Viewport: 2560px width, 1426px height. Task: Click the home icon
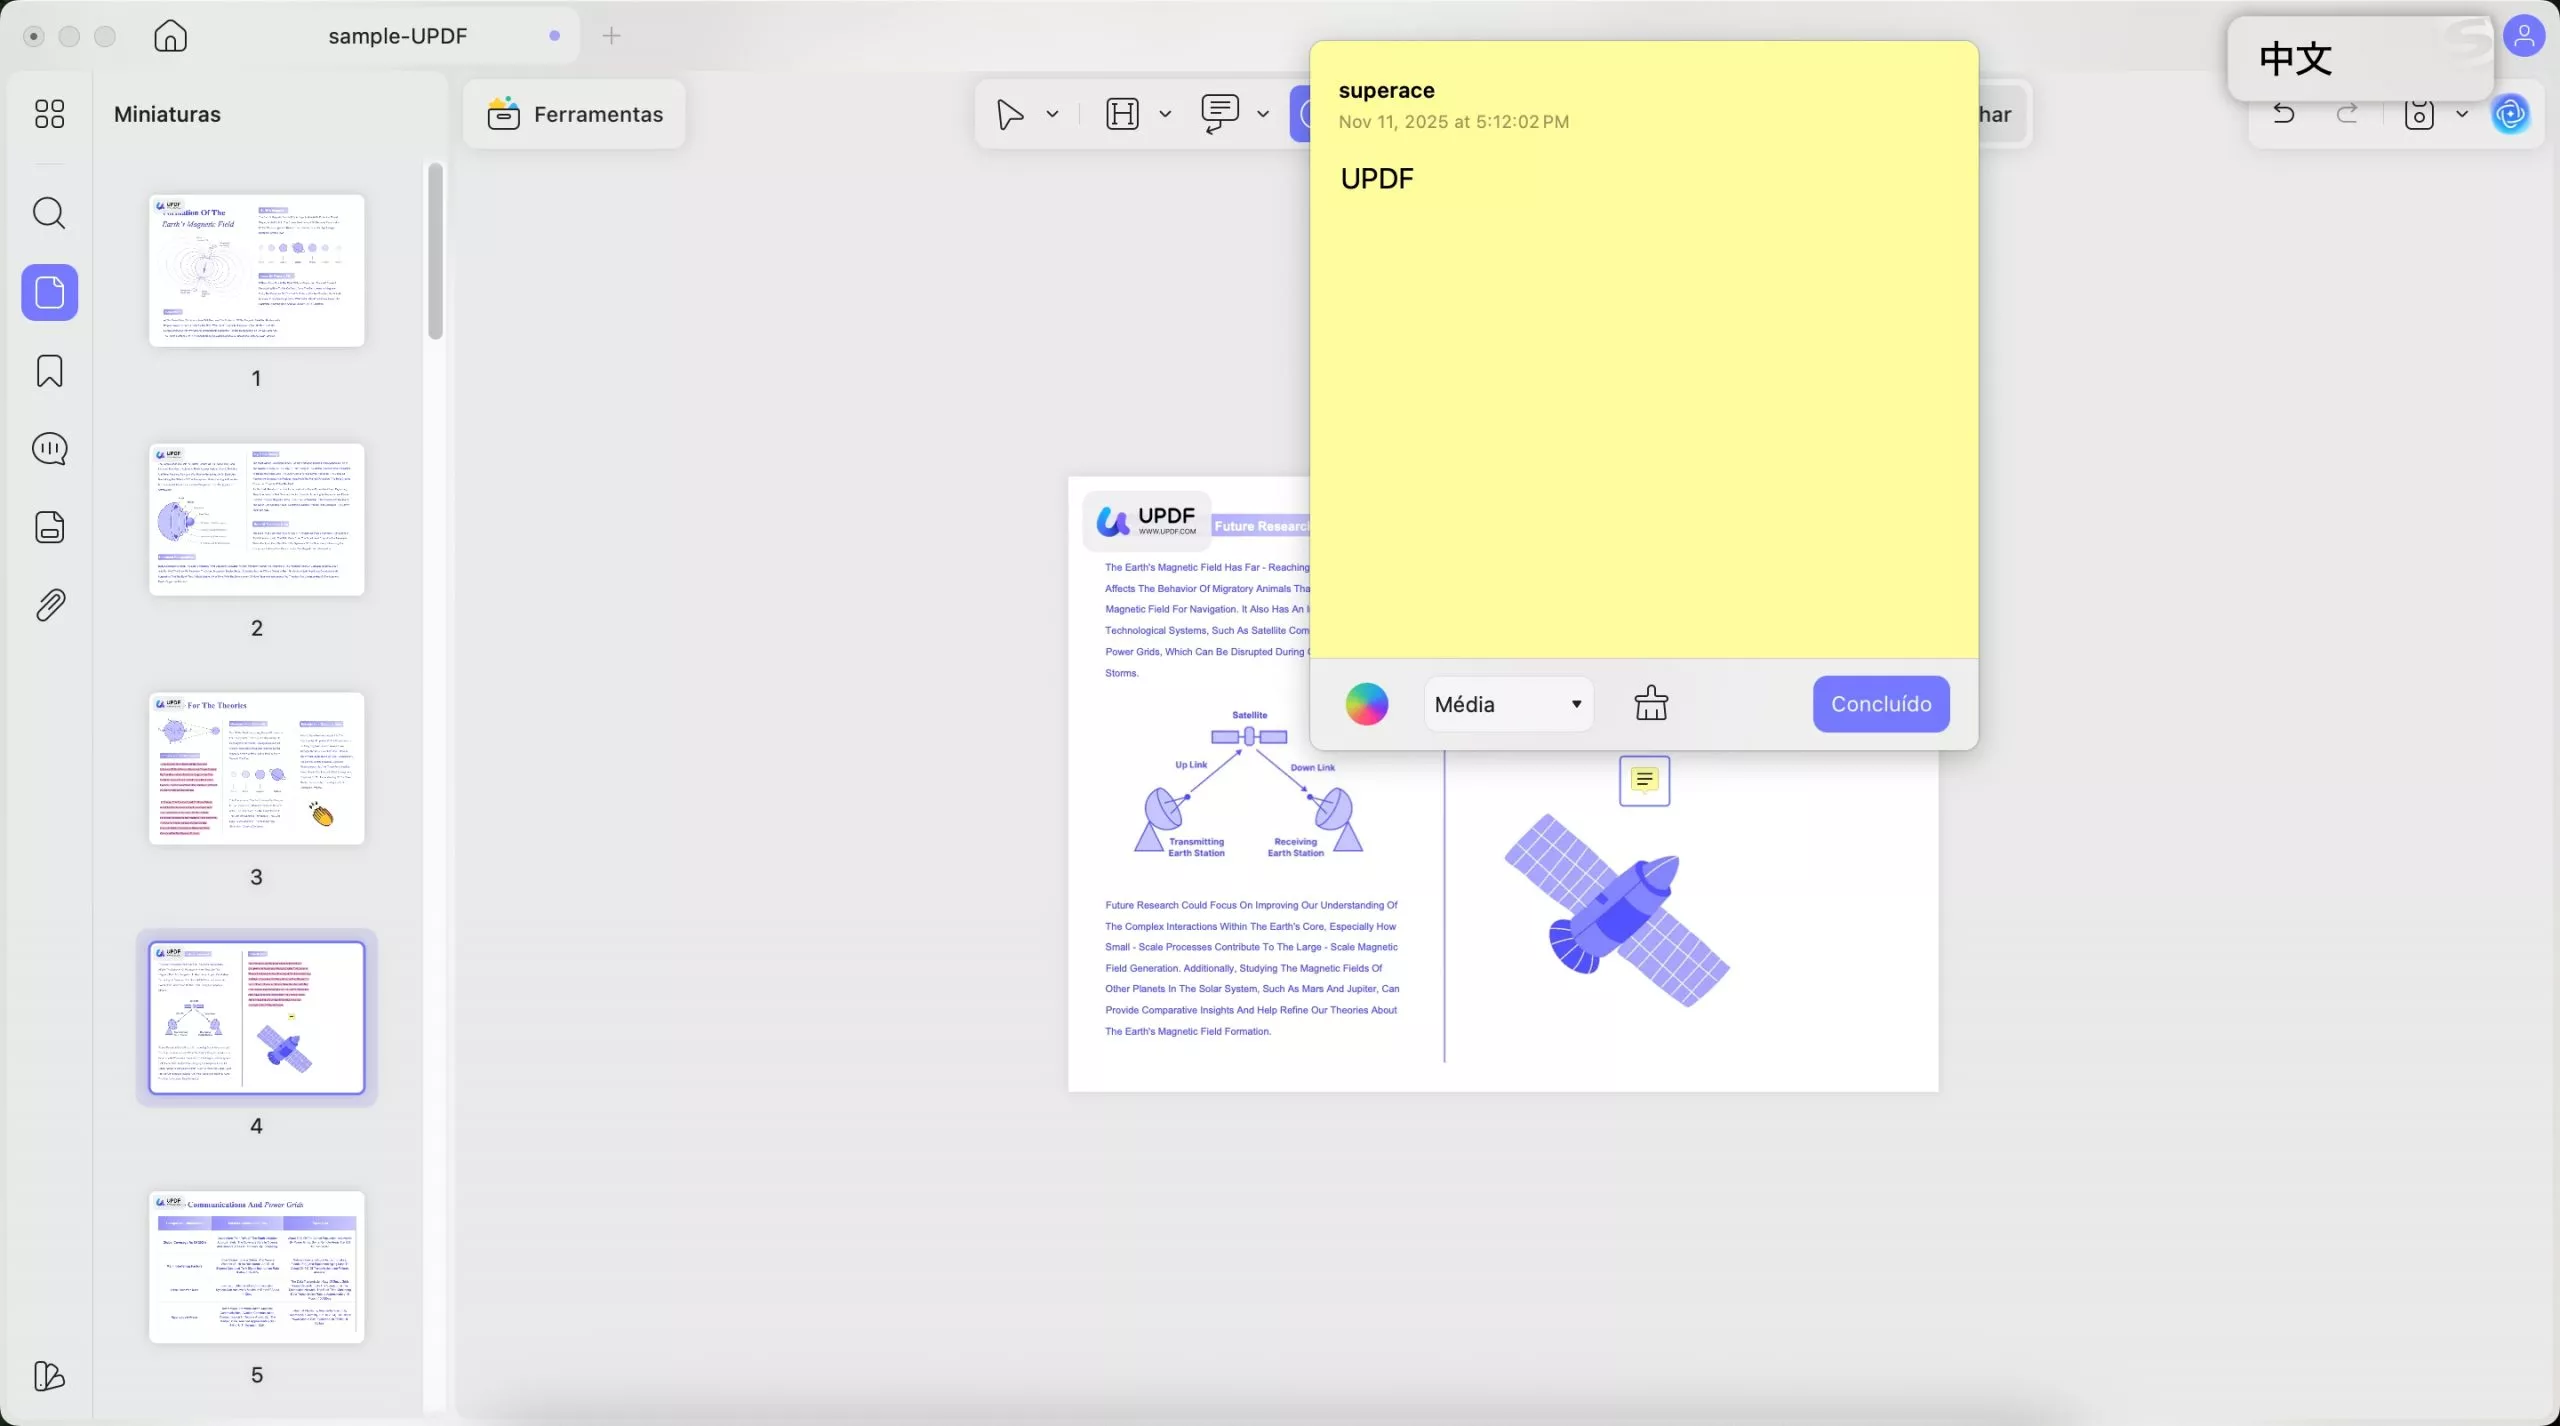(170, 36)
